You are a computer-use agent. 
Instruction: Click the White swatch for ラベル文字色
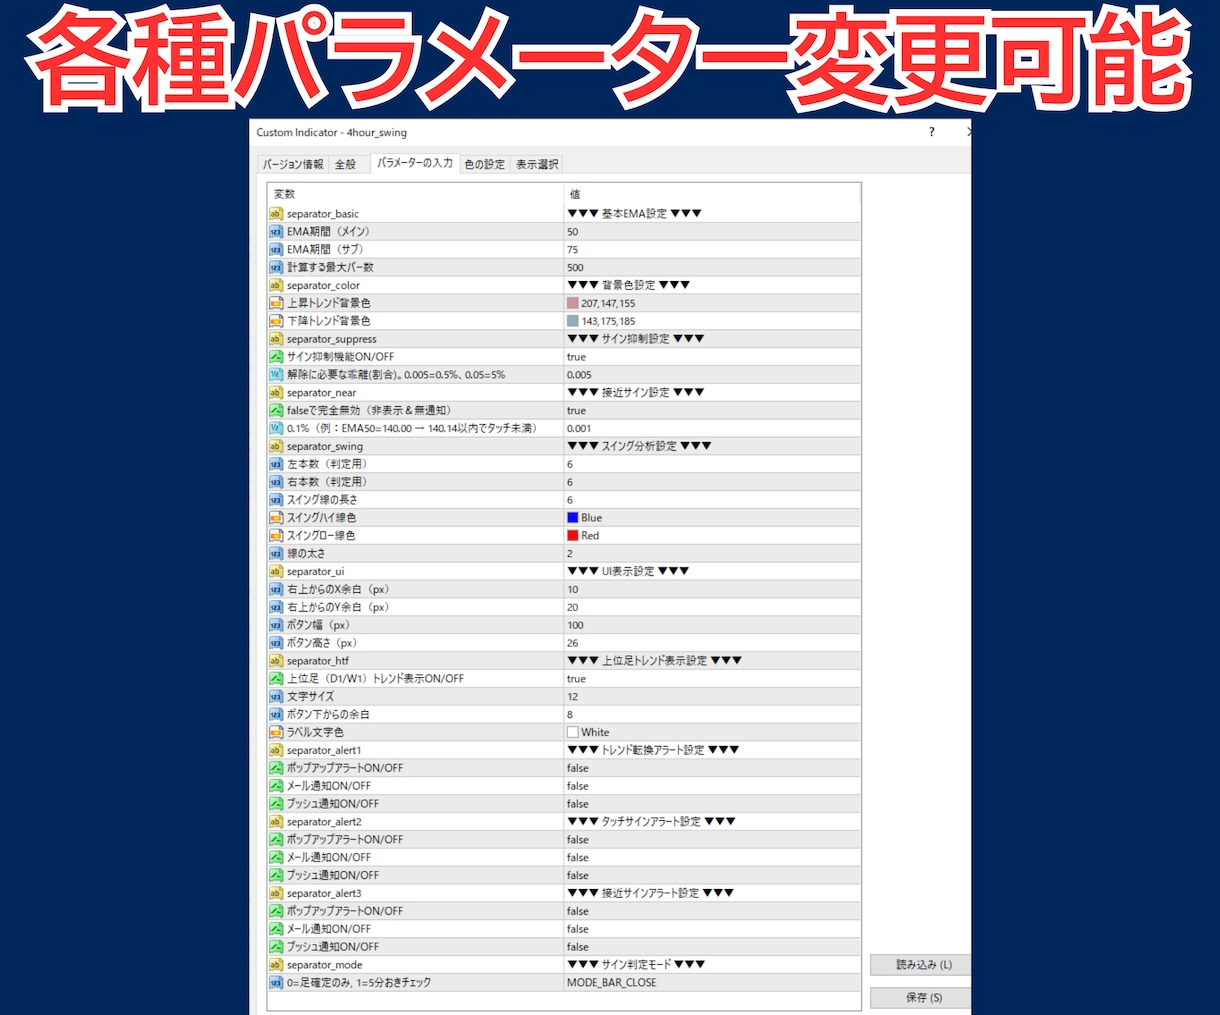point(573,733)
